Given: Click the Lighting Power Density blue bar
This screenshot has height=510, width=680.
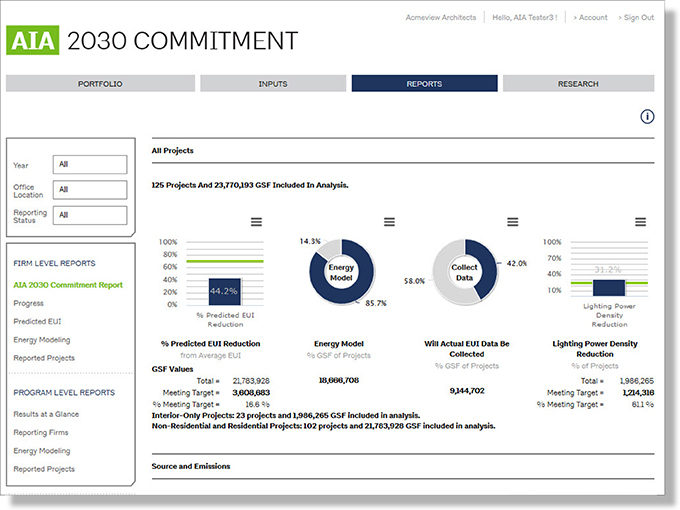Looking at the screenshot, I should (x=609, y=288).
